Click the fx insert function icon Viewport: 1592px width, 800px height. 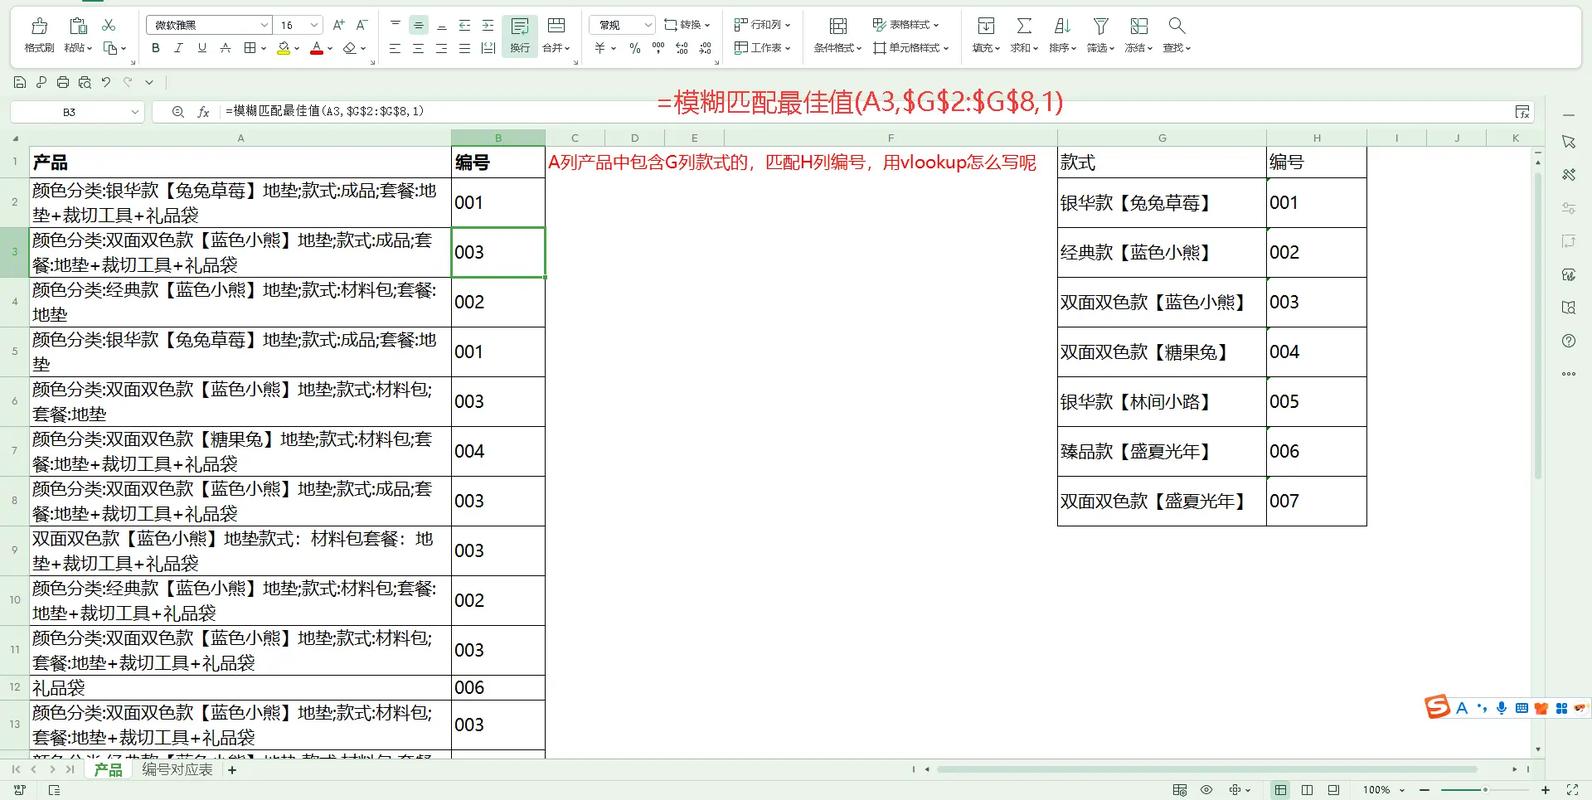pos(203,112)
